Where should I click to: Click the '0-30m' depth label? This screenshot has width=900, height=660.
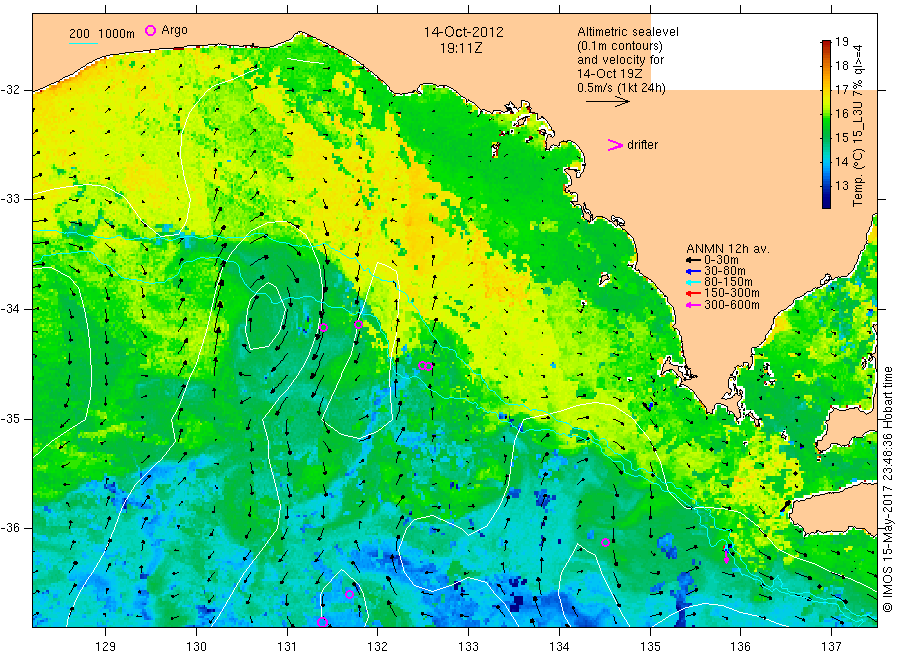pyautogui.click(x=721, y=260)
